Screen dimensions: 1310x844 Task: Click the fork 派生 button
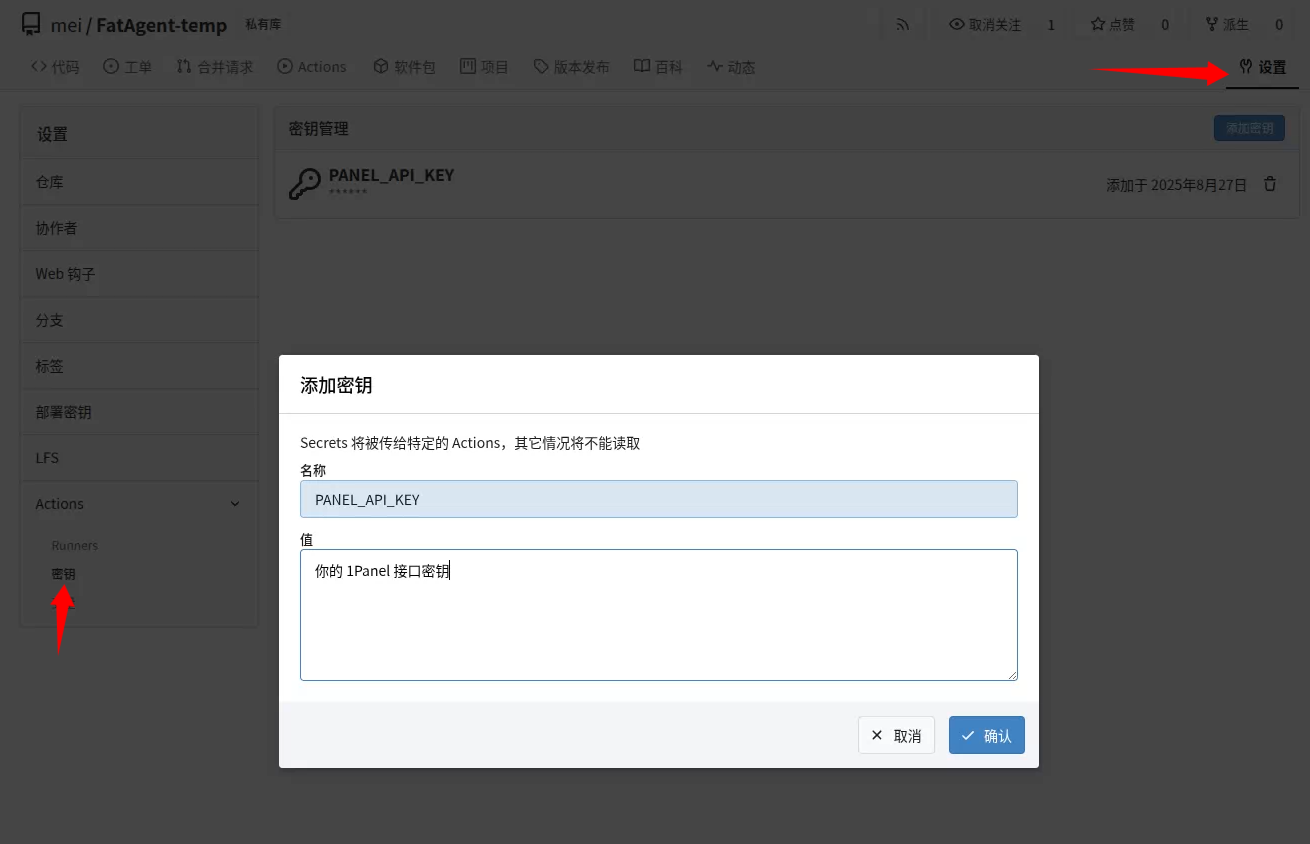point(1227,25)
